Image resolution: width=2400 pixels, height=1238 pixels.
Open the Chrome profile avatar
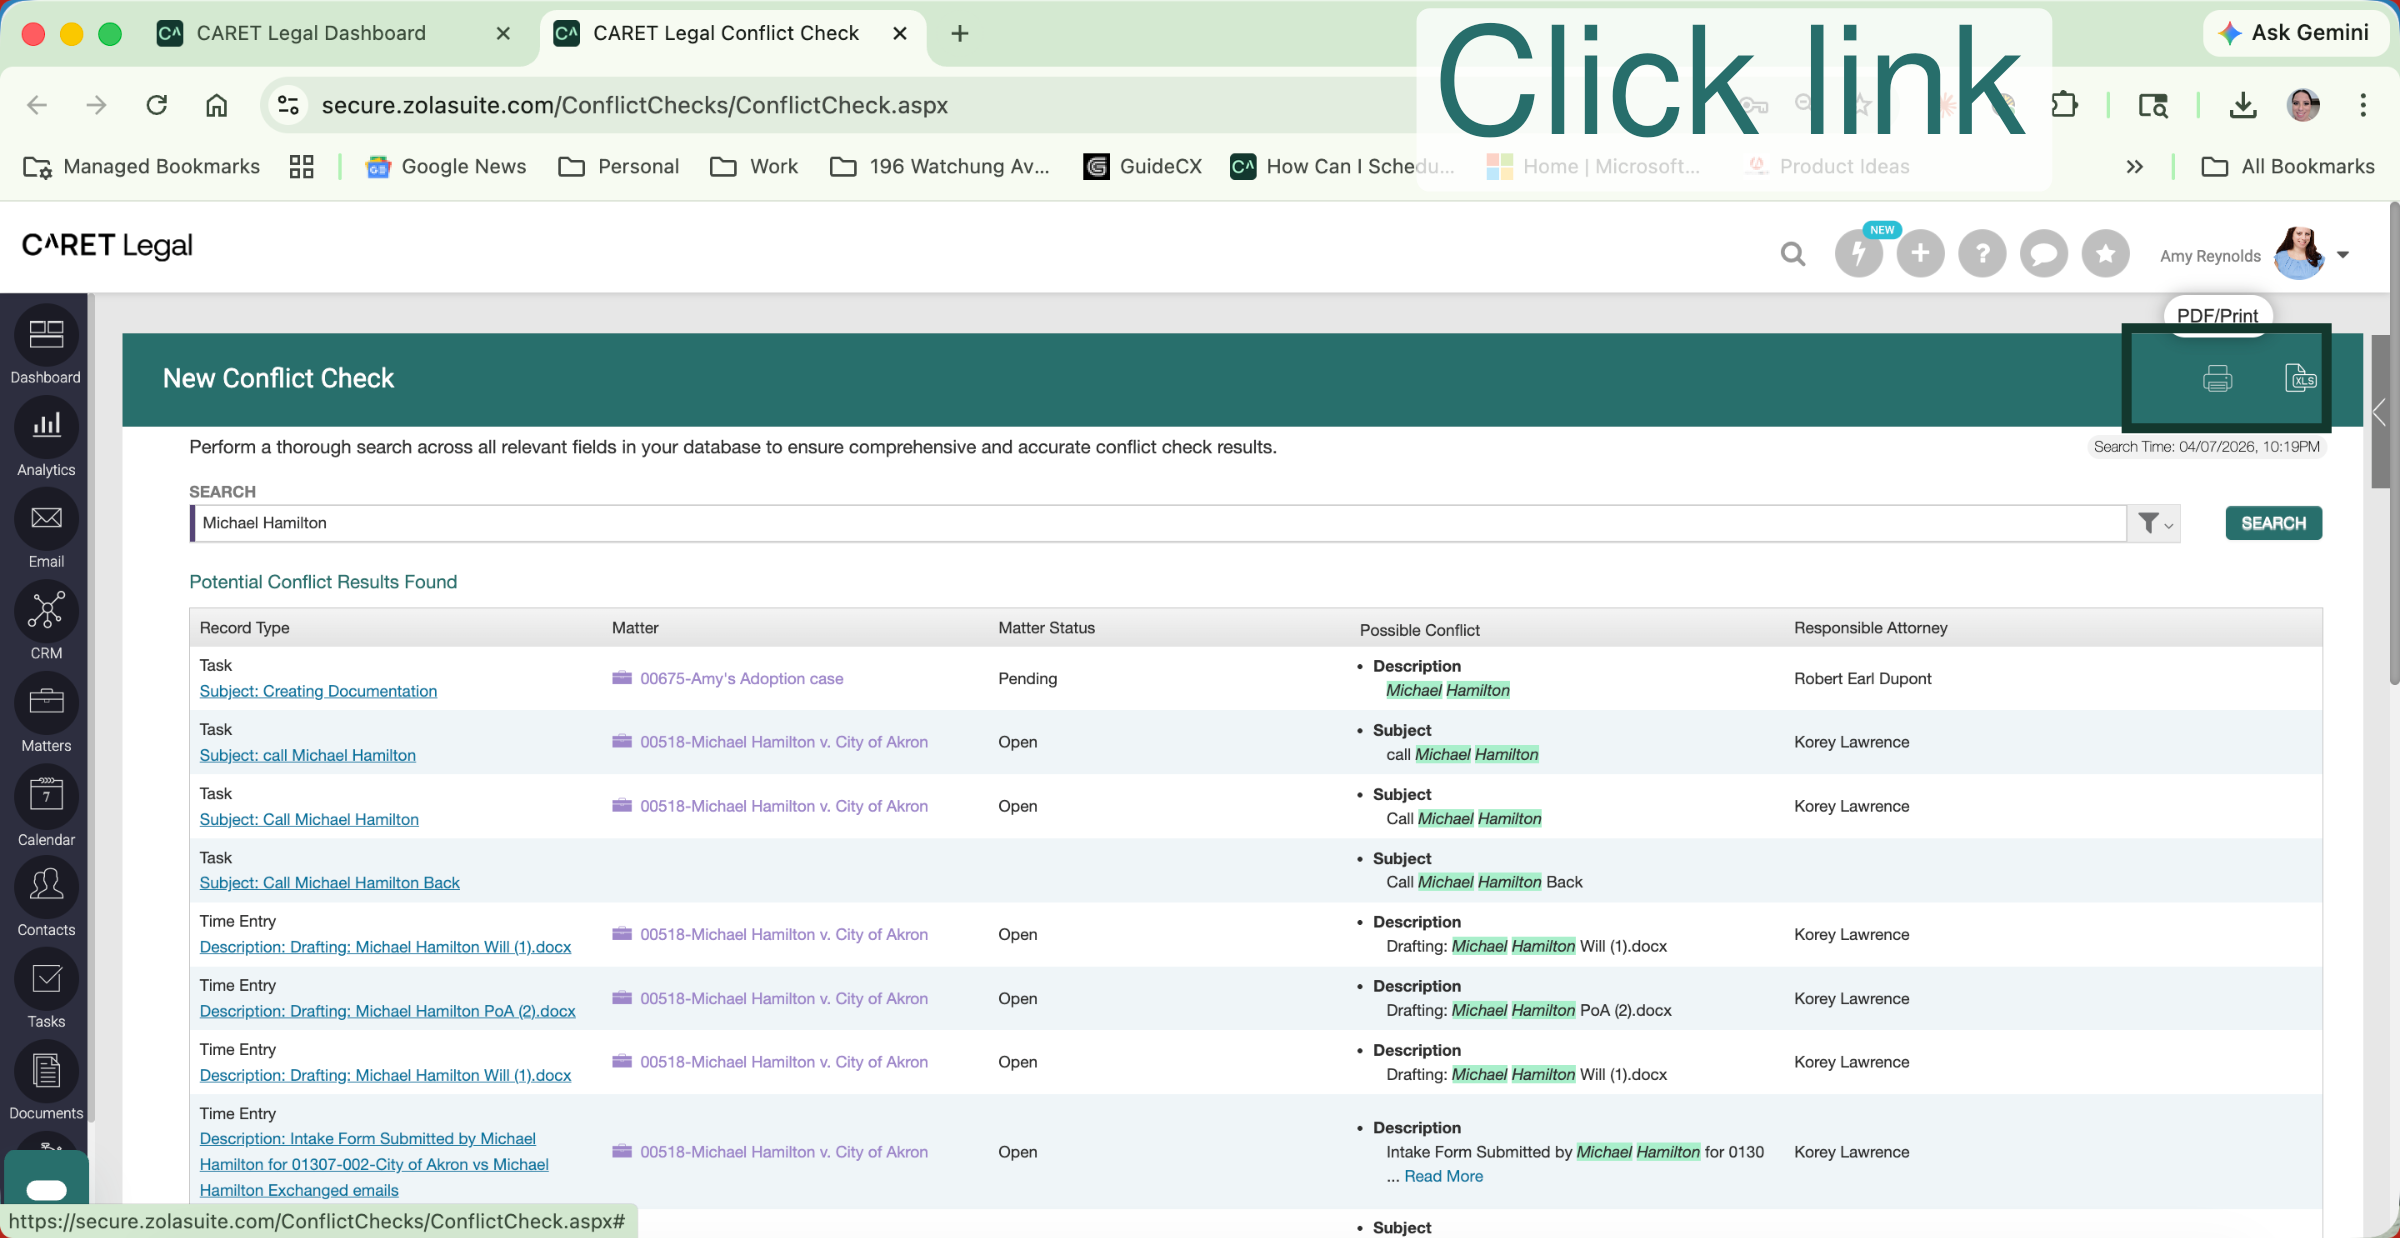(2303, 105)
